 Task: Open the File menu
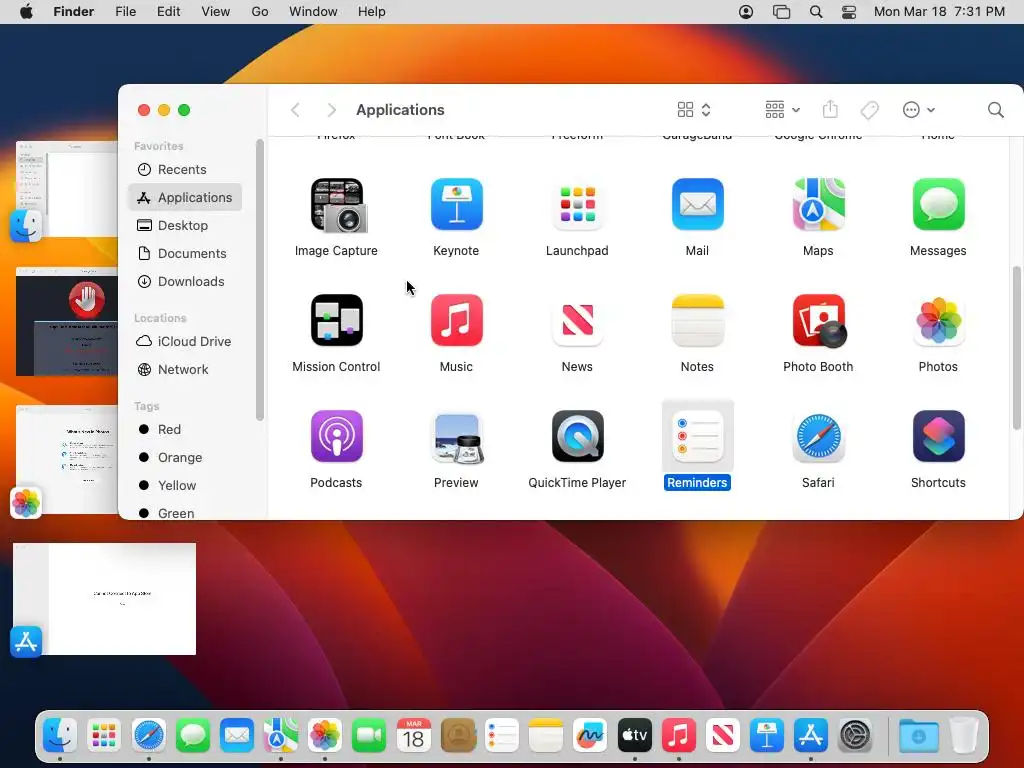(125, 12)
